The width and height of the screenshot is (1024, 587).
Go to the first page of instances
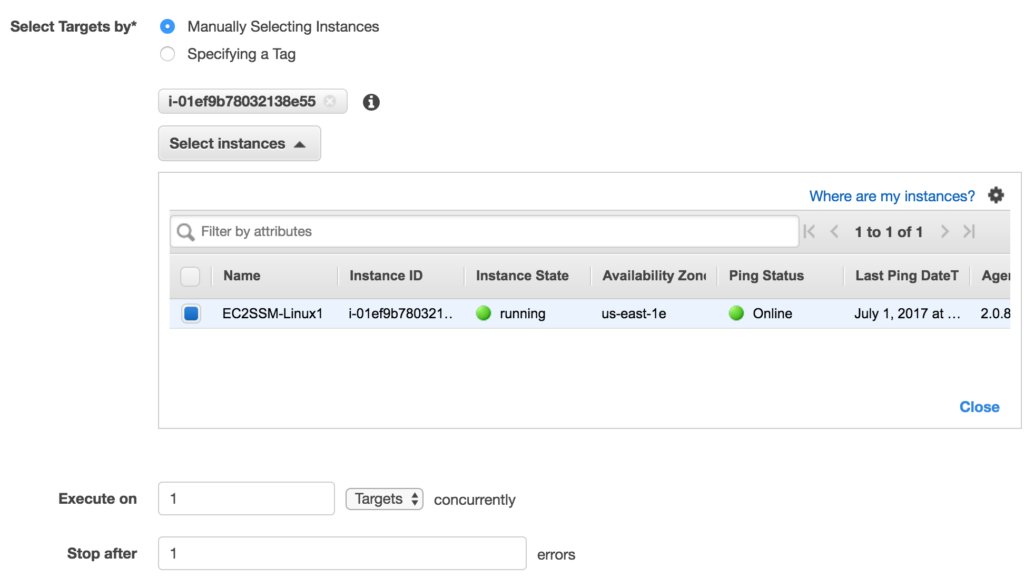coord(810,232)
